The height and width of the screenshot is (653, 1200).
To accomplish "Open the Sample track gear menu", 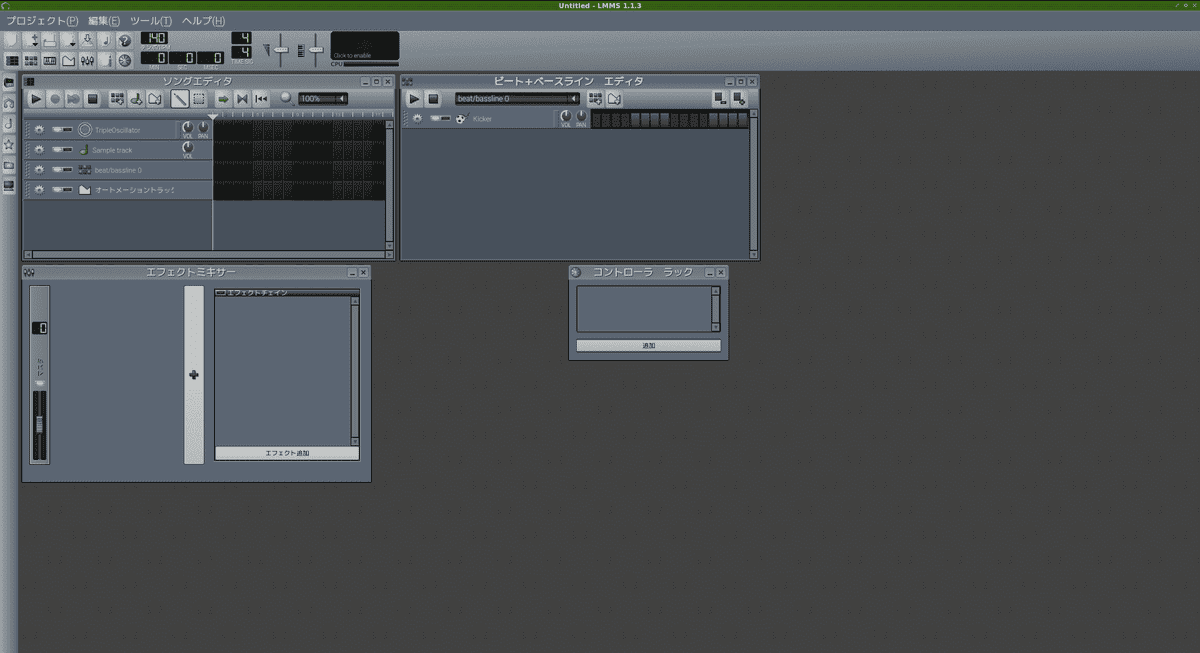I will coord(39,150).
